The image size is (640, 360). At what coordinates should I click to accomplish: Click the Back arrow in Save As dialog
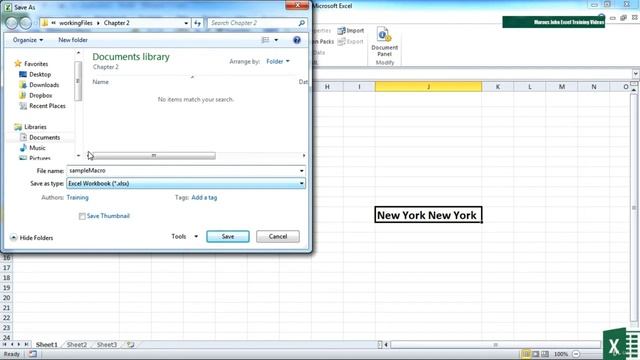pyautogui.click(x=12, y=23)
